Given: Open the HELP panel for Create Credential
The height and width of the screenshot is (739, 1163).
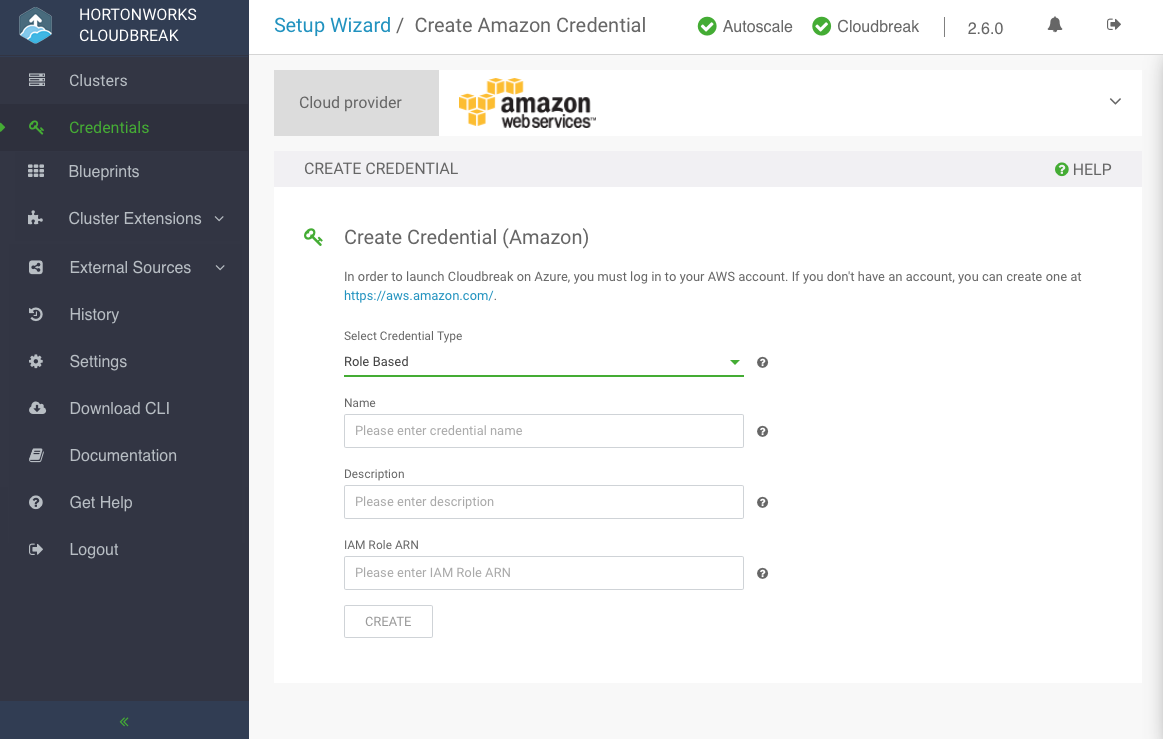Looking at the screenshot, I should [1083, 170].
